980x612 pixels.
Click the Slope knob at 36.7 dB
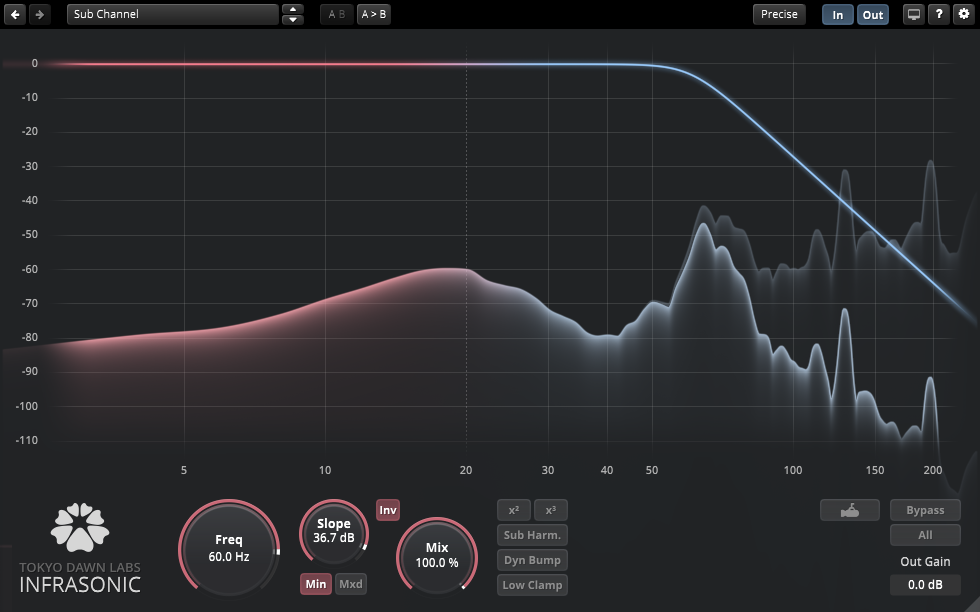(x=334, y=531)
